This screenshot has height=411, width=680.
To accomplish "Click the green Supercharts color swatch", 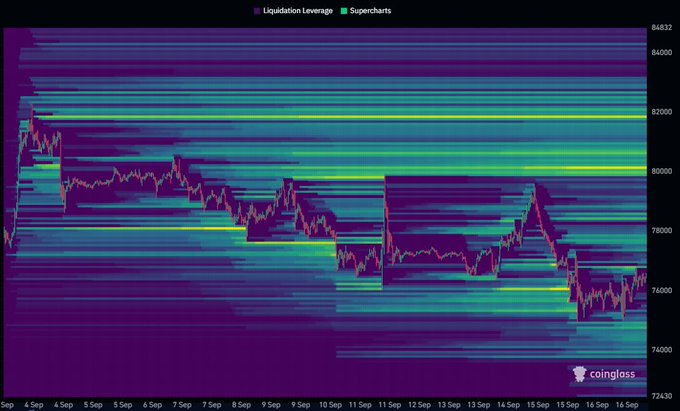I will [344, 11].
